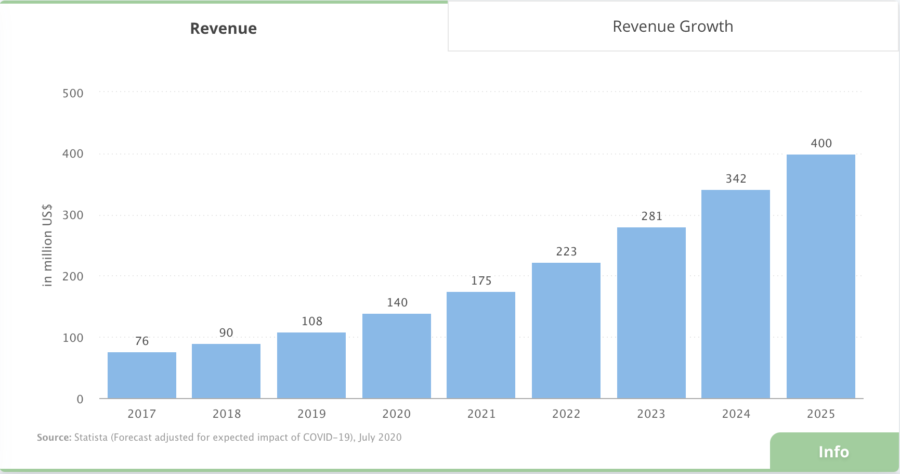Select the Revenue tab
This screenshot has height=474, width=900.
tap(223, 28)
